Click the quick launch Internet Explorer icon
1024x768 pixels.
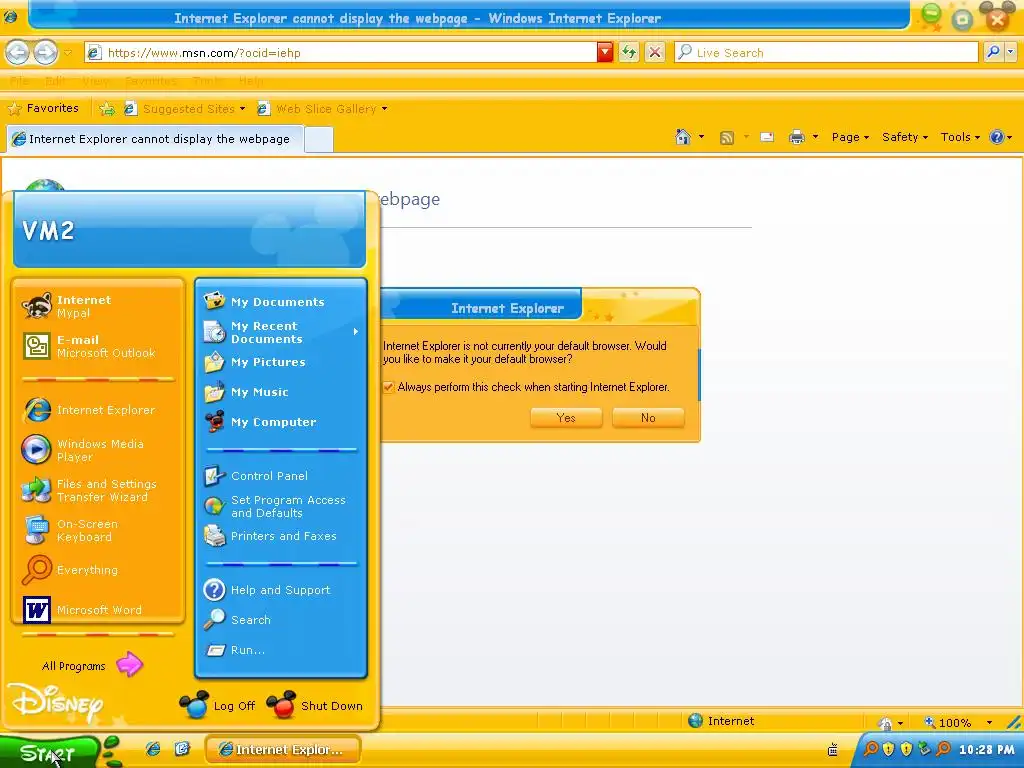coord(153,749)
